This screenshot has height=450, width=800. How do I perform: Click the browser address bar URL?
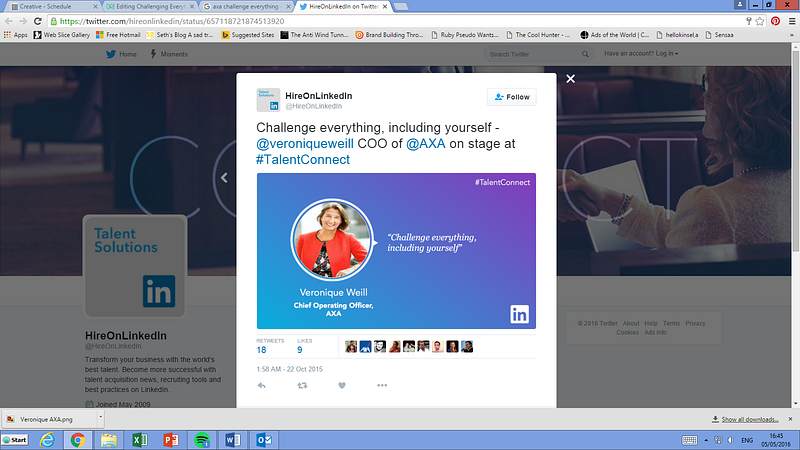[172, 21]
